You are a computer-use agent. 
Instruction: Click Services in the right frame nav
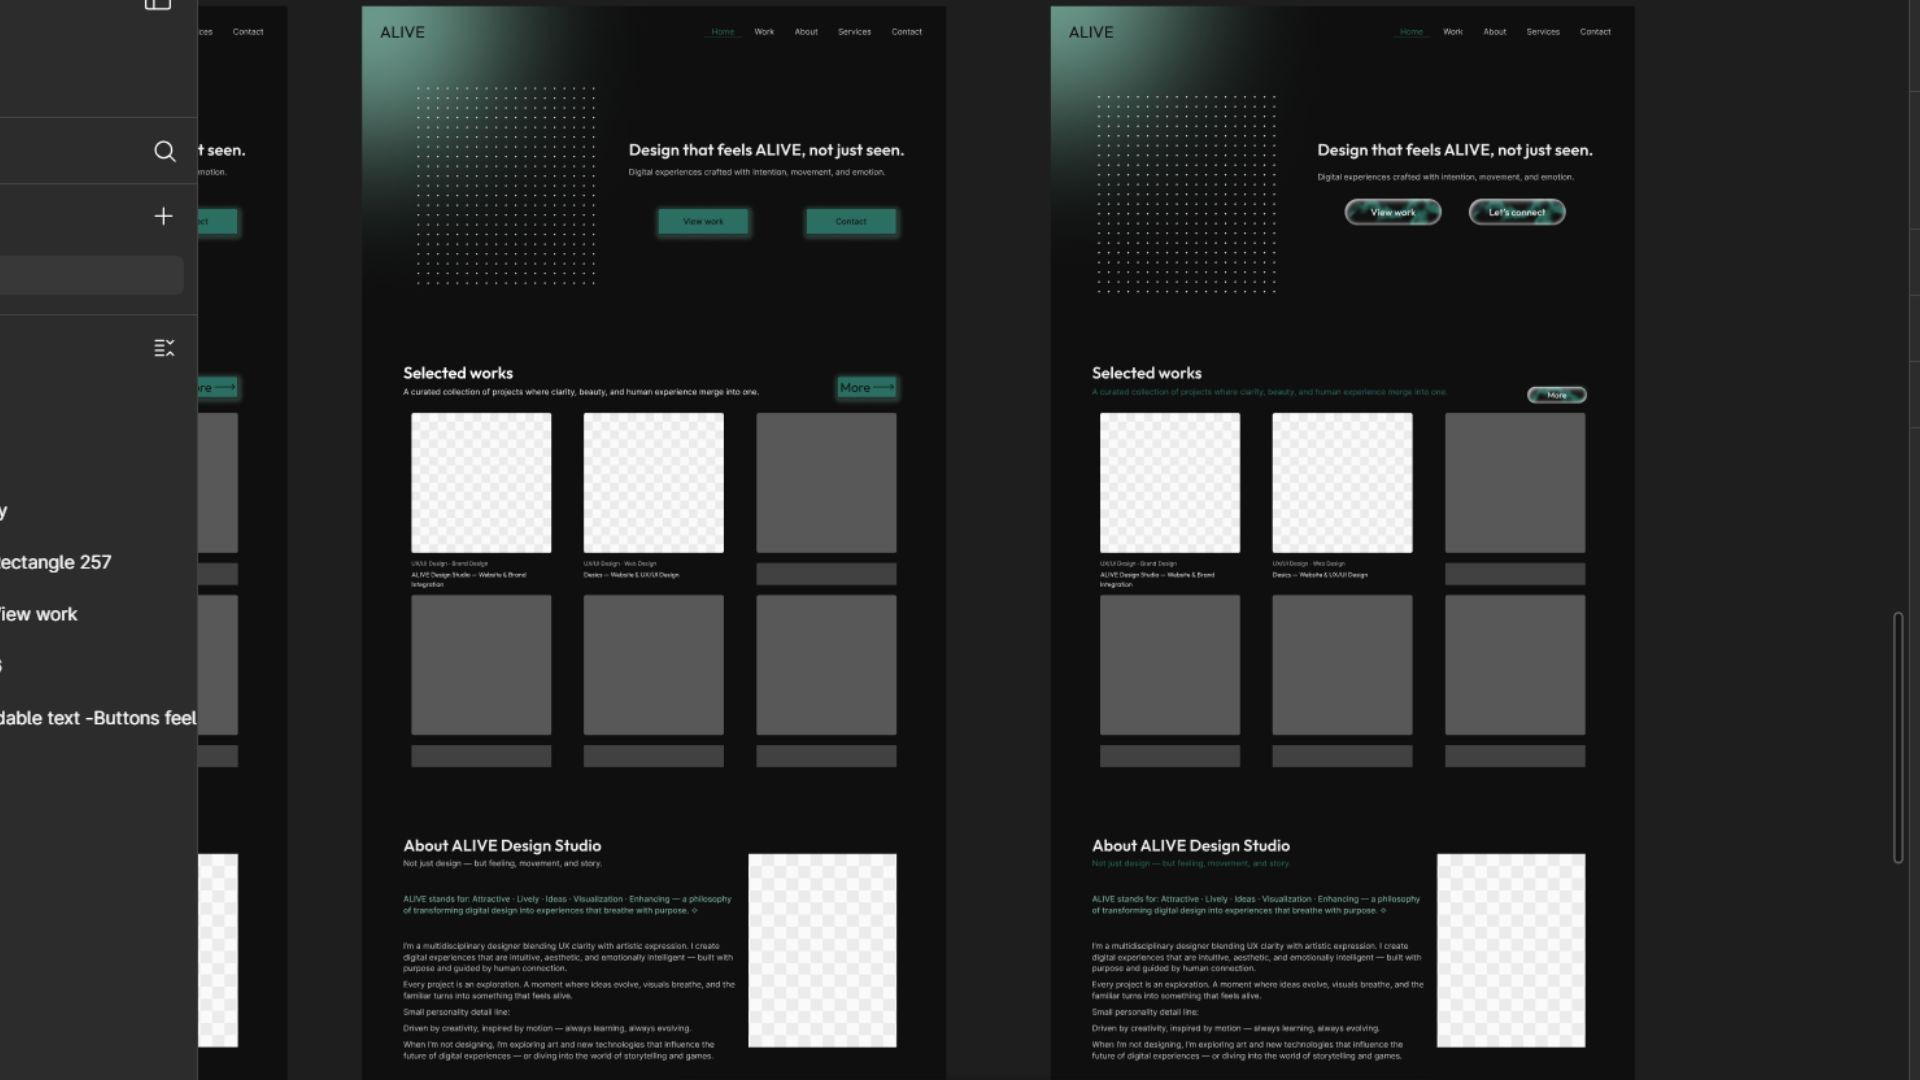click(1542, 32)
